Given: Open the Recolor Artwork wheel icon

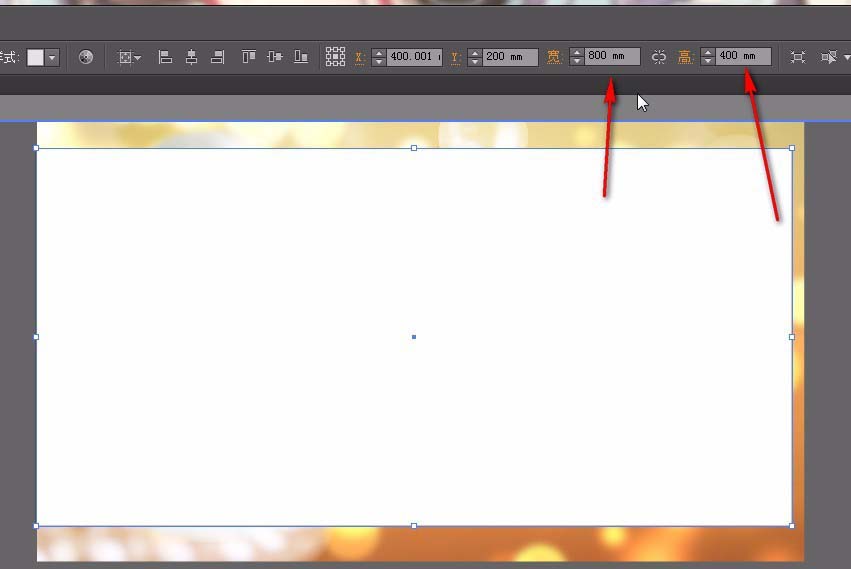Looking at the screenshot, I should pos(86,56).
